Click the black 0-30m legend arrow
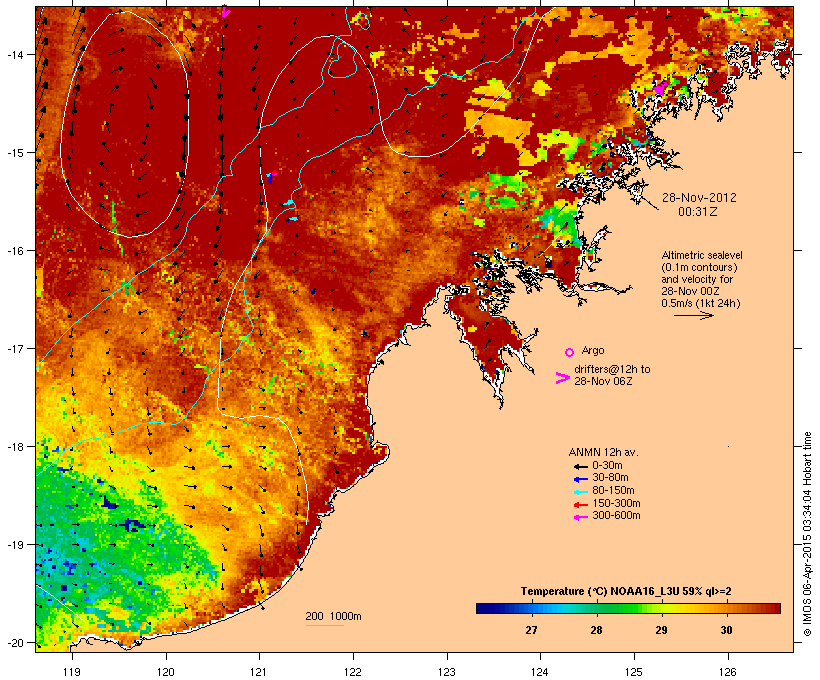Screen dimensions: 820x680 click(x=580, y=466)
